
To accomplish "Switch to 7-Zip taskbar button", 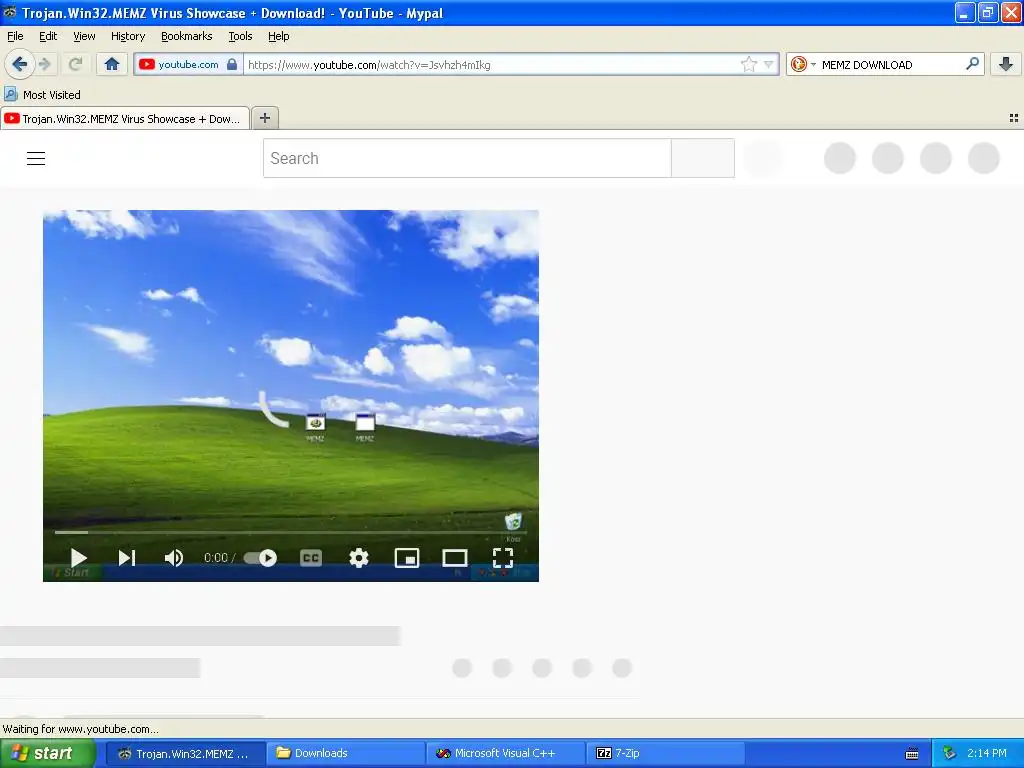I will [x=665, y=754].
